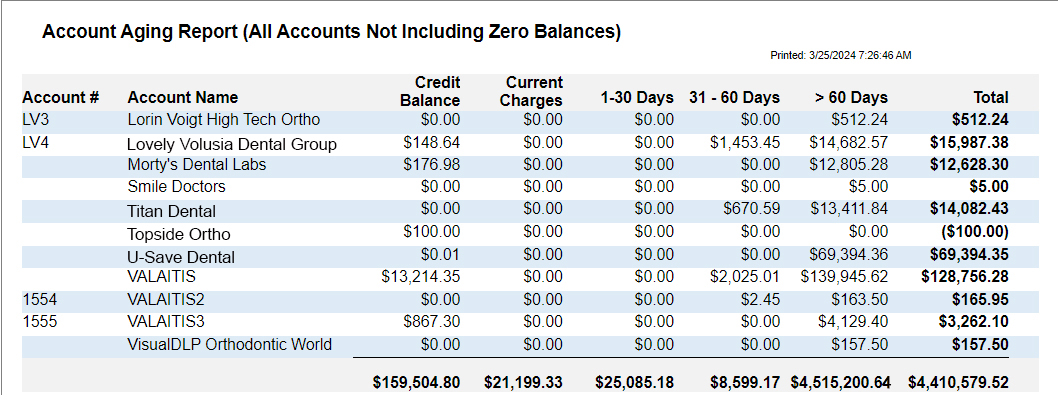Viewport: 1058px width, 401px height.
Task: Click on Morty's Dental Labs account name
Action: 196,165
